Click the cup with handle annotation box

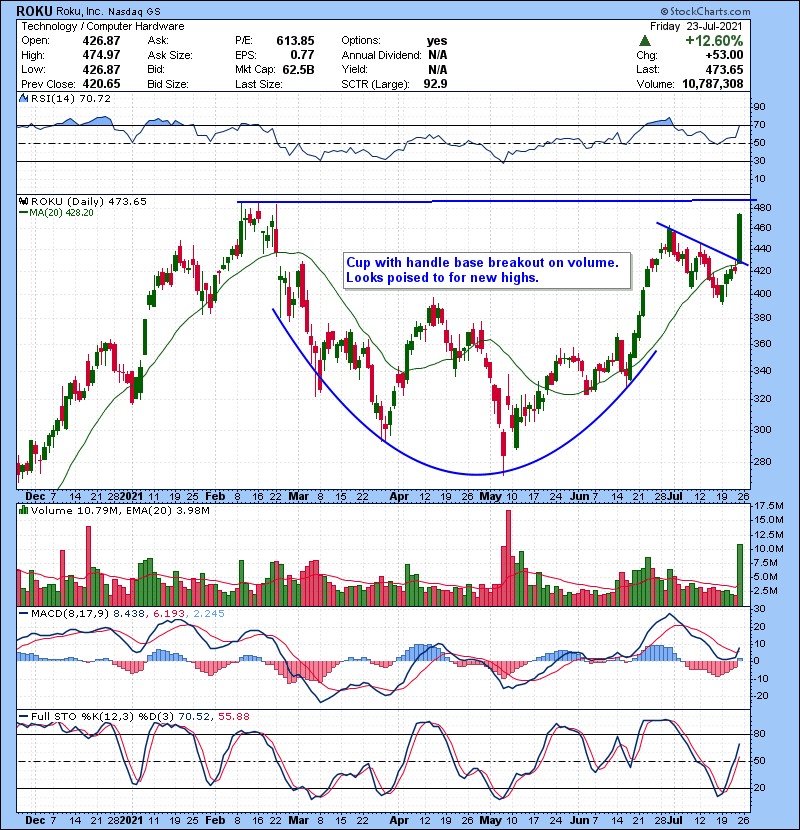(x=487, y=270)
